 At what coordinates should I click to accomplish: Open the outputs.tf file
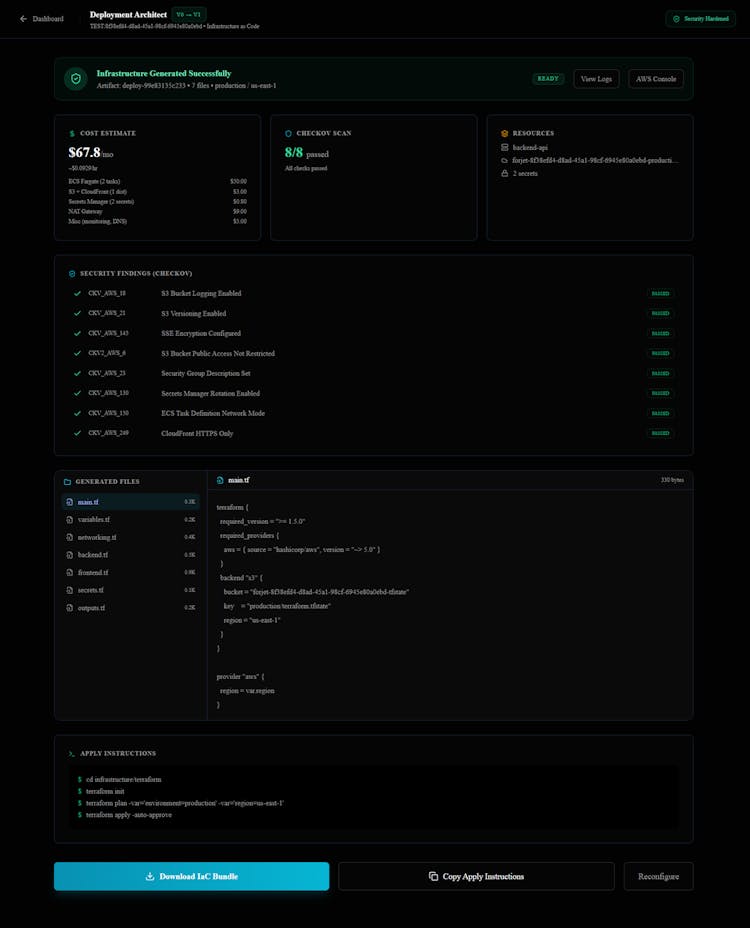pyautogui.click(x=91, y=608)
